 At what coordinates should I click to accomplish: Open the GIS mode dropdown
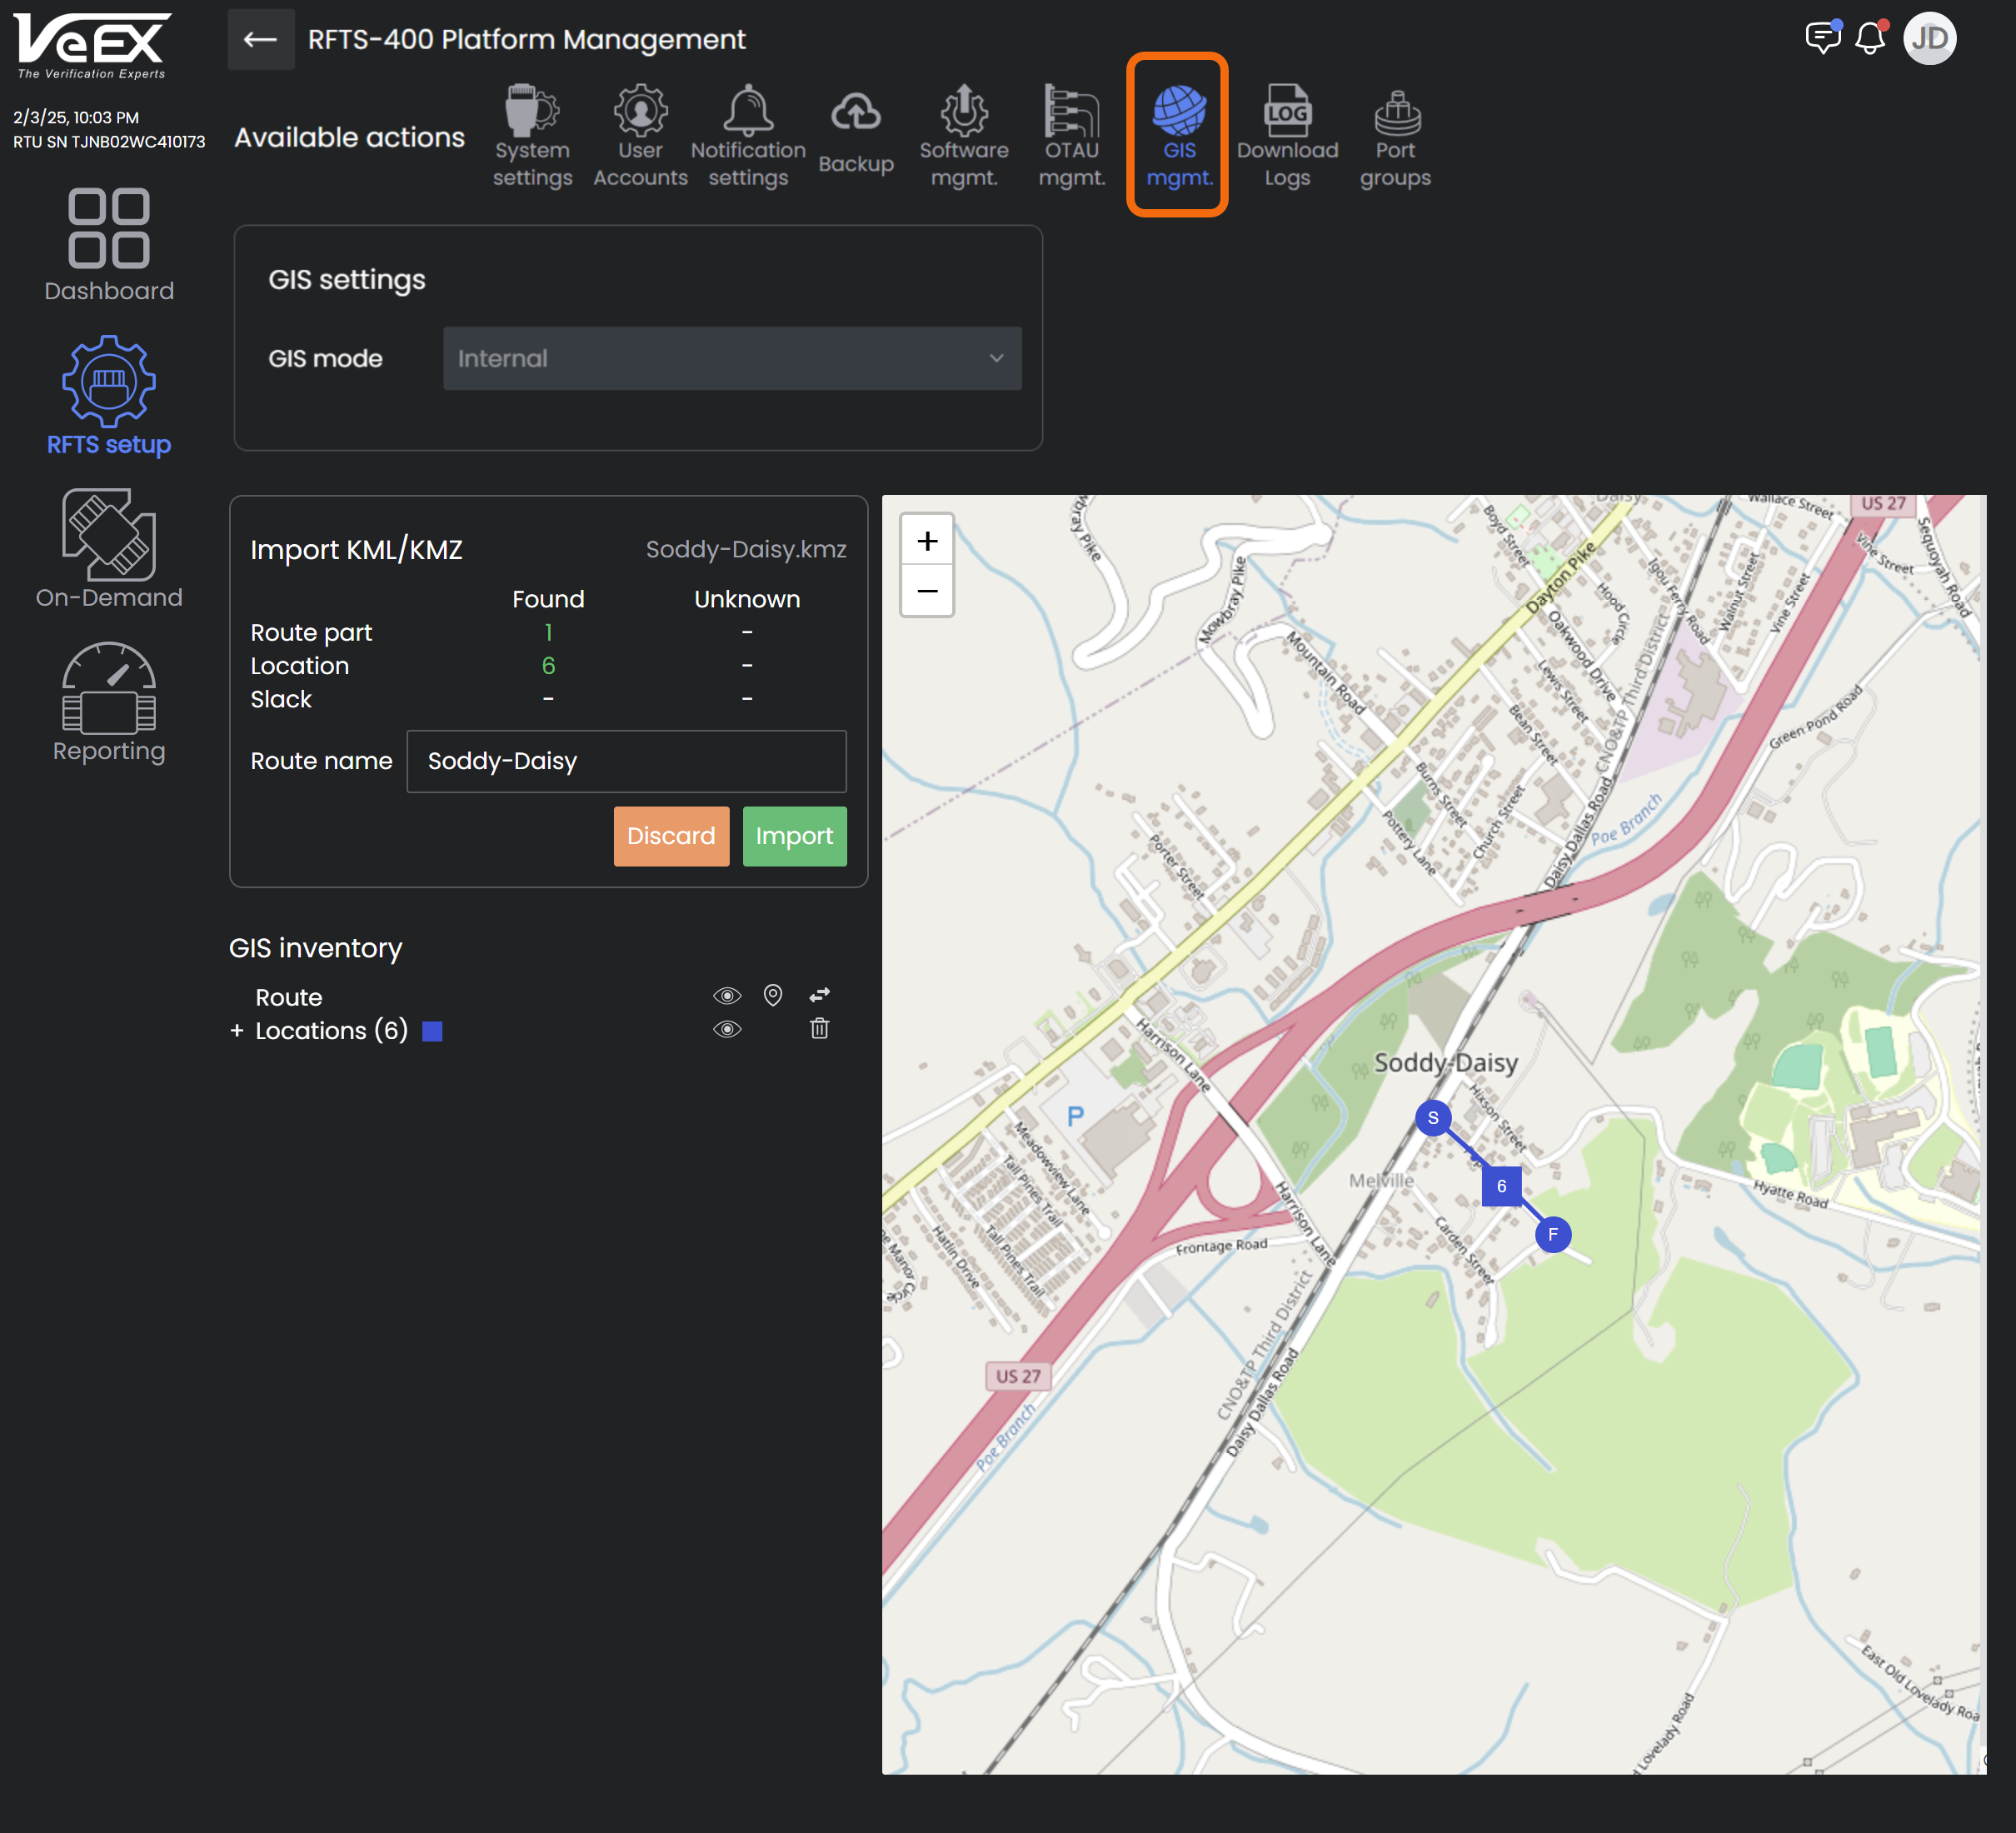tap(732, 358)
